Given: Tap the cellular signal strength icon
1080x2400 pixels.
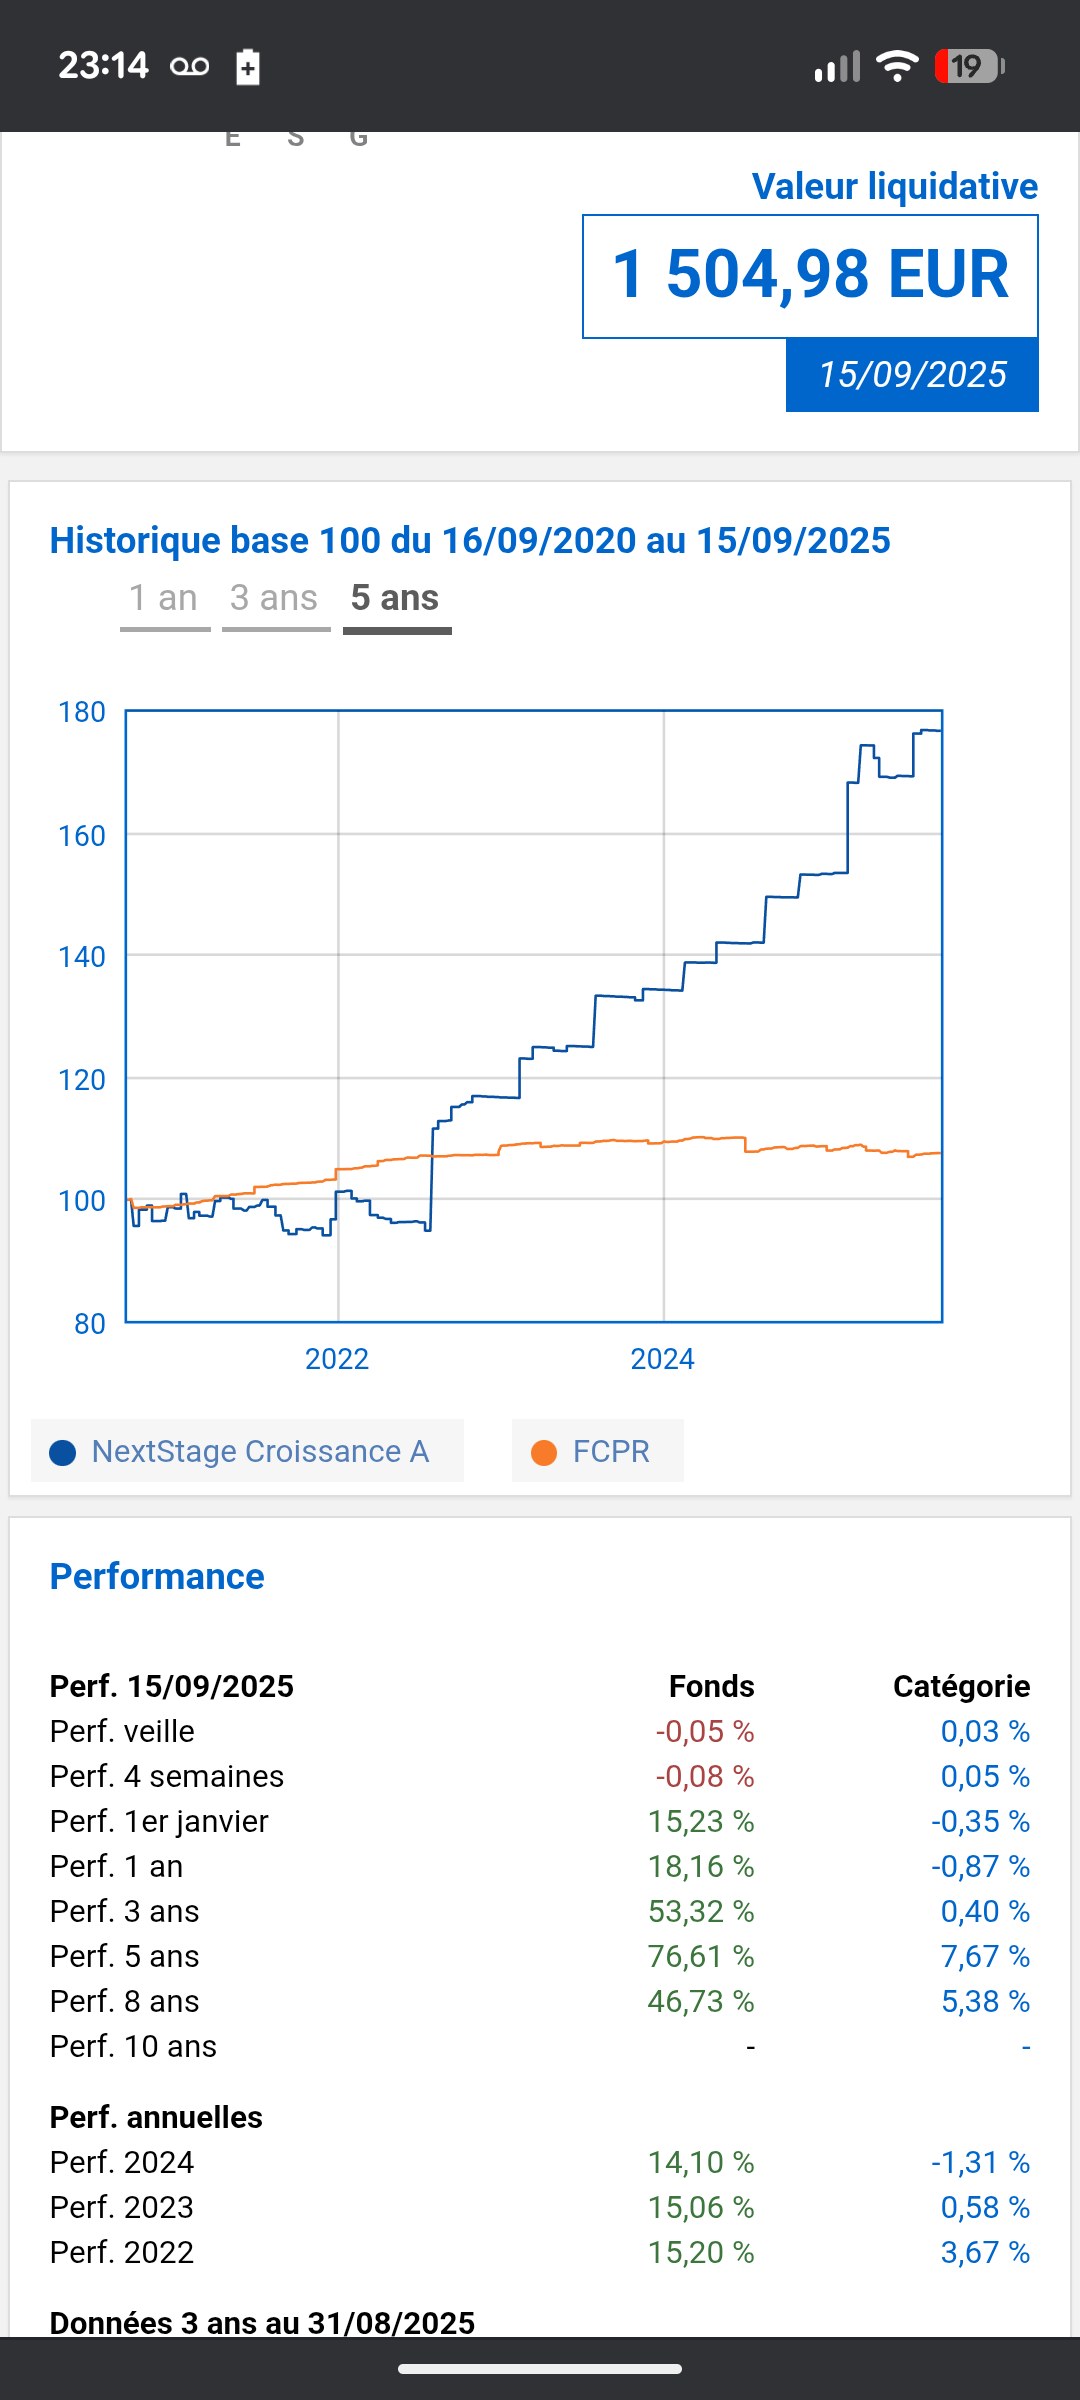Looking at the screenshot, I should (837, 67).
